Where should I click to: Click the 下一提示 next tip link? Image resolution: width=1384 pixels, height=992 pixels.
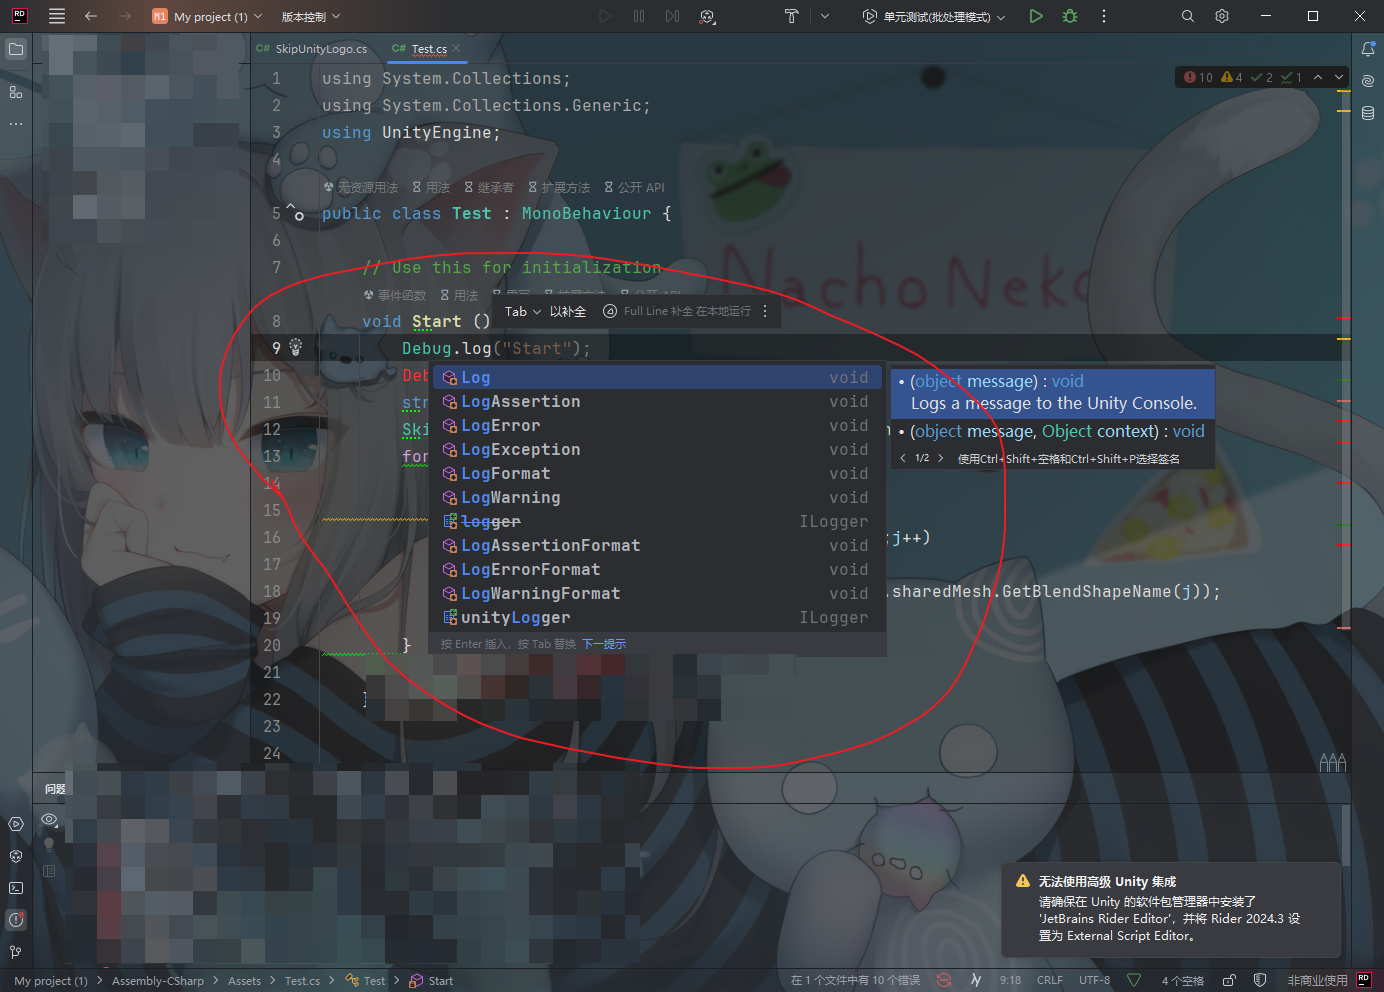coord(604,644)
